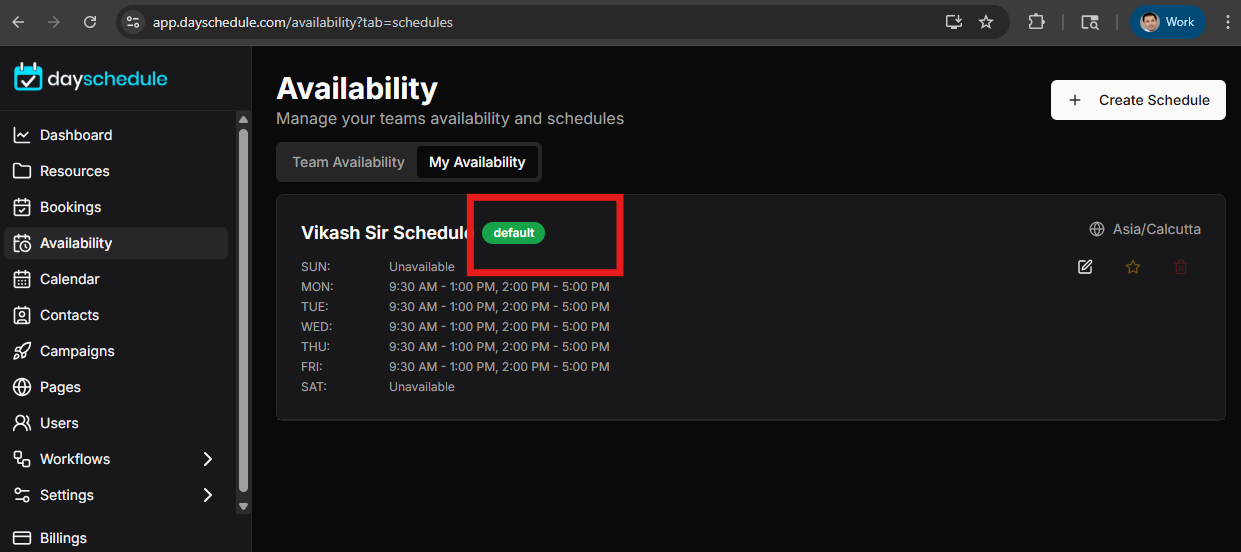The image size is (1241, 552).
Task: Open the Campaigns rocket item
Action: pyautogui.click(x=76, y=351)
